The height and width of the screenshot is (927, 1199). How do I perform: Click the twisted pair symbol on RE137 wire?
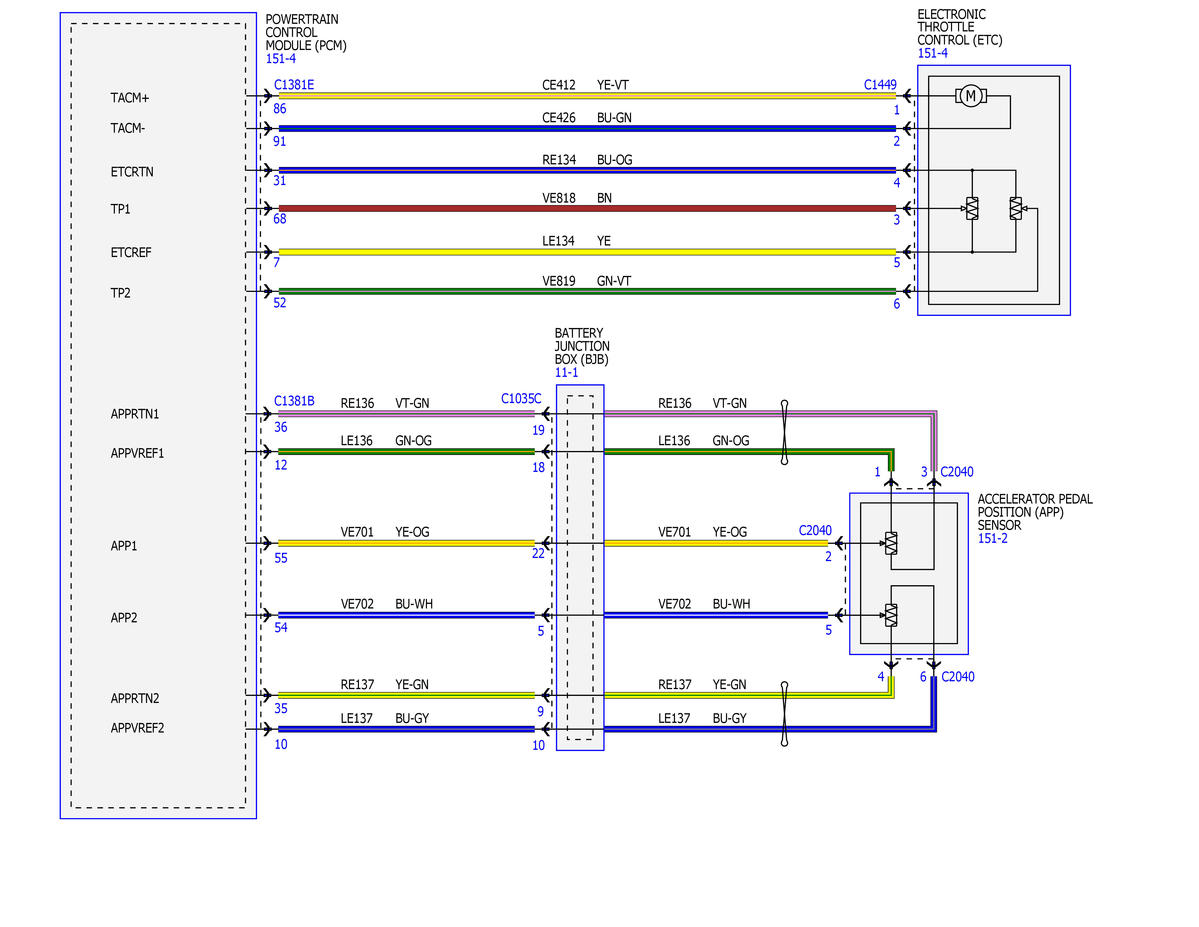[x=785, y=714]
